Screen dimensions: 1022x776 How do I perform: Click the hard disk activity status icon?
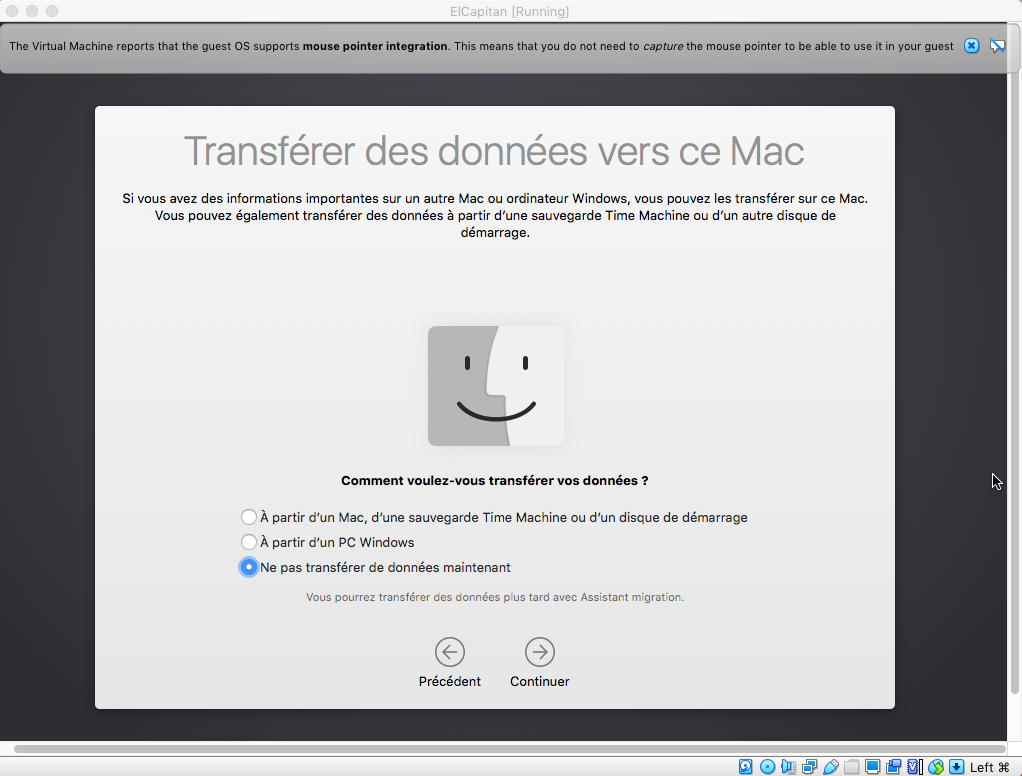pyautogui.click(x=746, y=767)
